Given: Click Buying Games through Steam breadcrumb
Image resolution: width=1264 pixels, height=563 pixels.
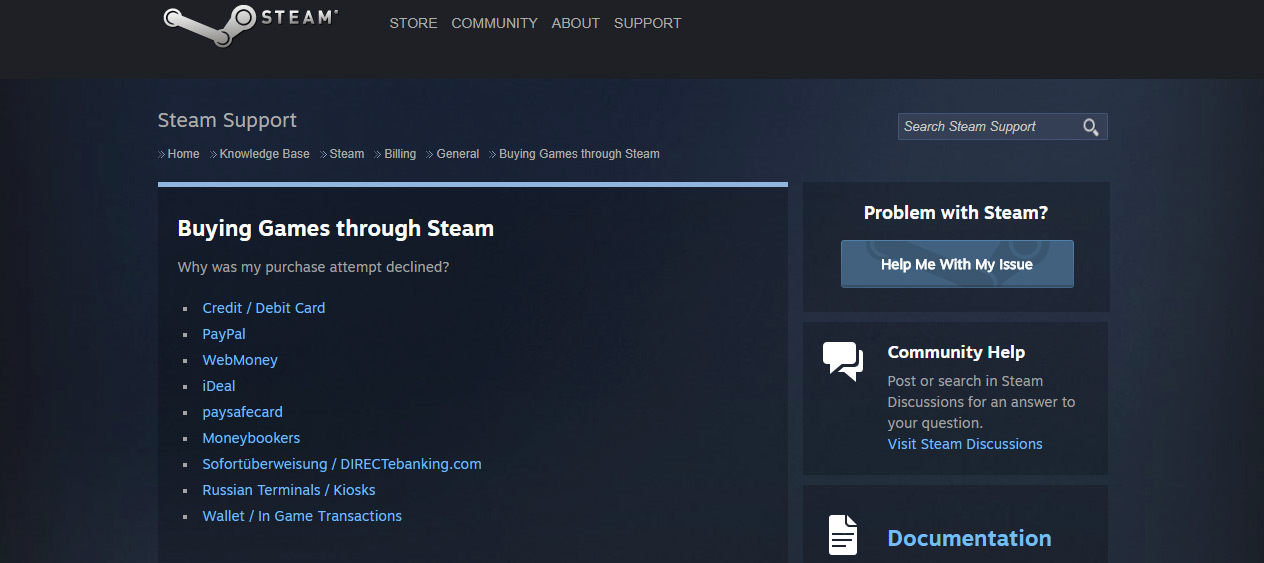Looking at the screenshot, I should point(579,154).
